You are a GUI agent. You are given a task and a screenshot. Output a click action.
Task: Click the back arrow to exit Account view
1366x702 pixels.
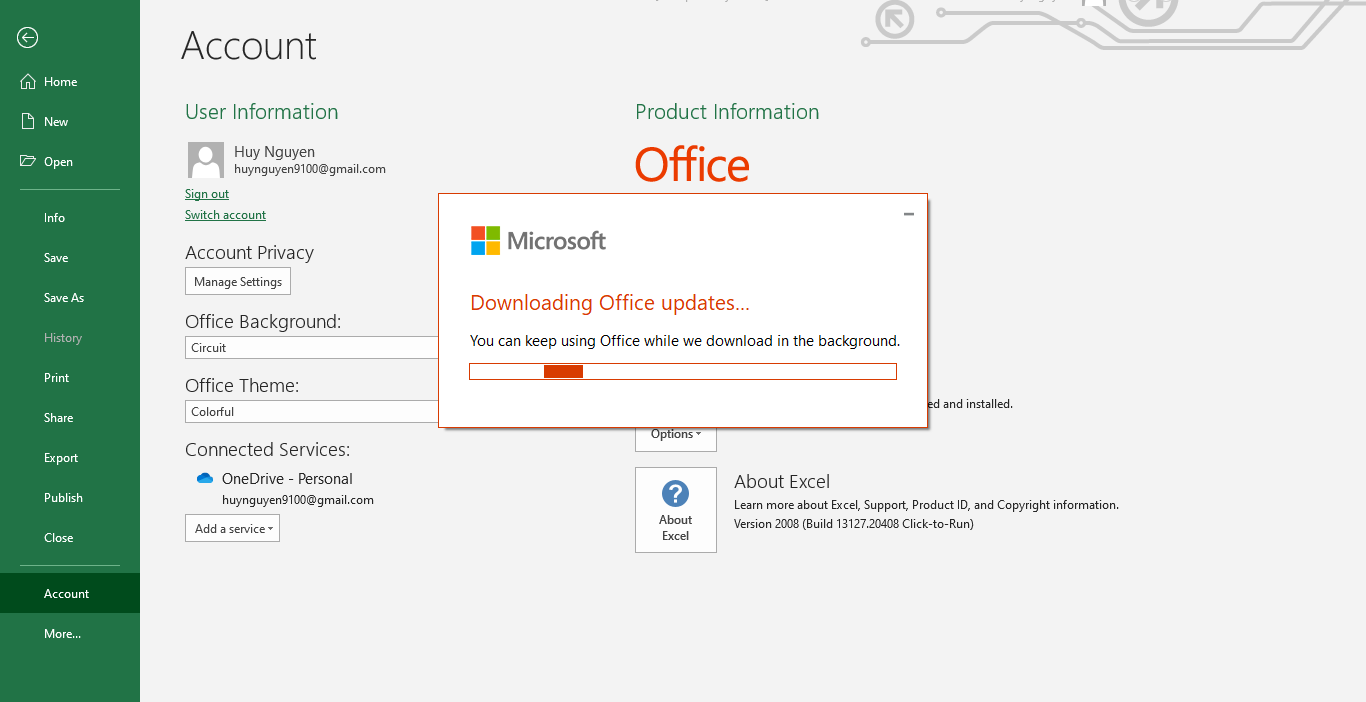point(27,38)
